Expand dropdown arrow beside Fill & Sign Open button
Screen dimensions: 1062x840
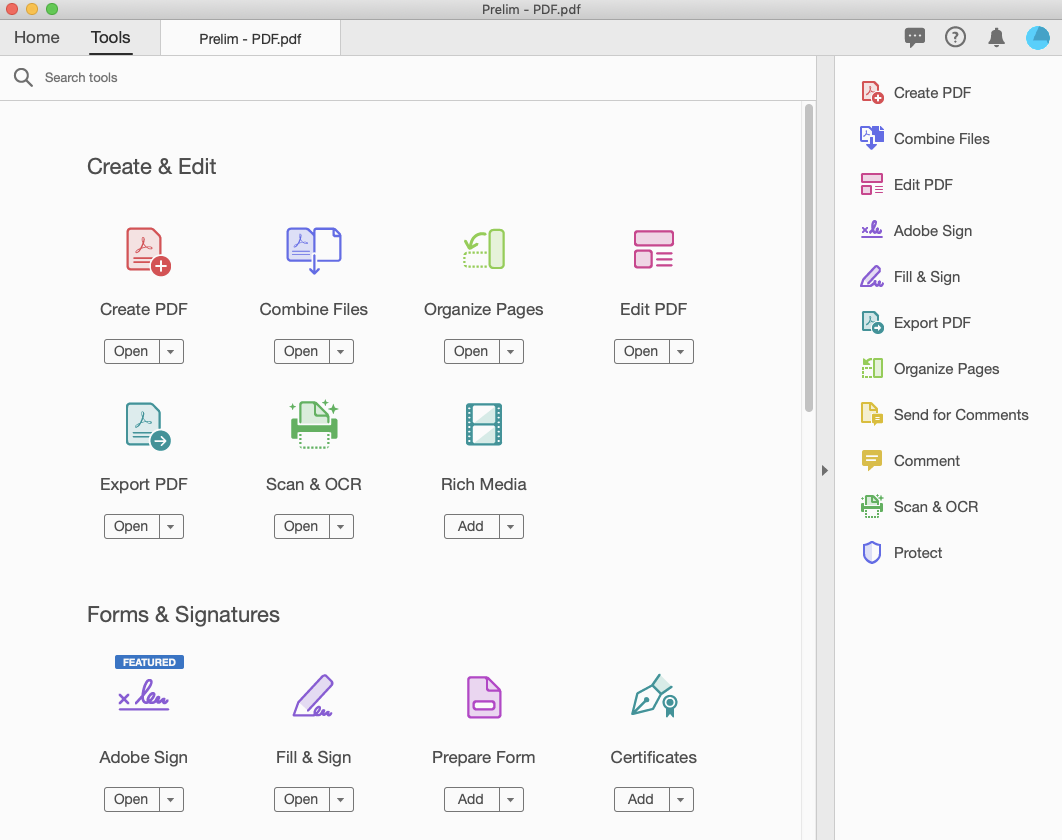tap(341, 799)
